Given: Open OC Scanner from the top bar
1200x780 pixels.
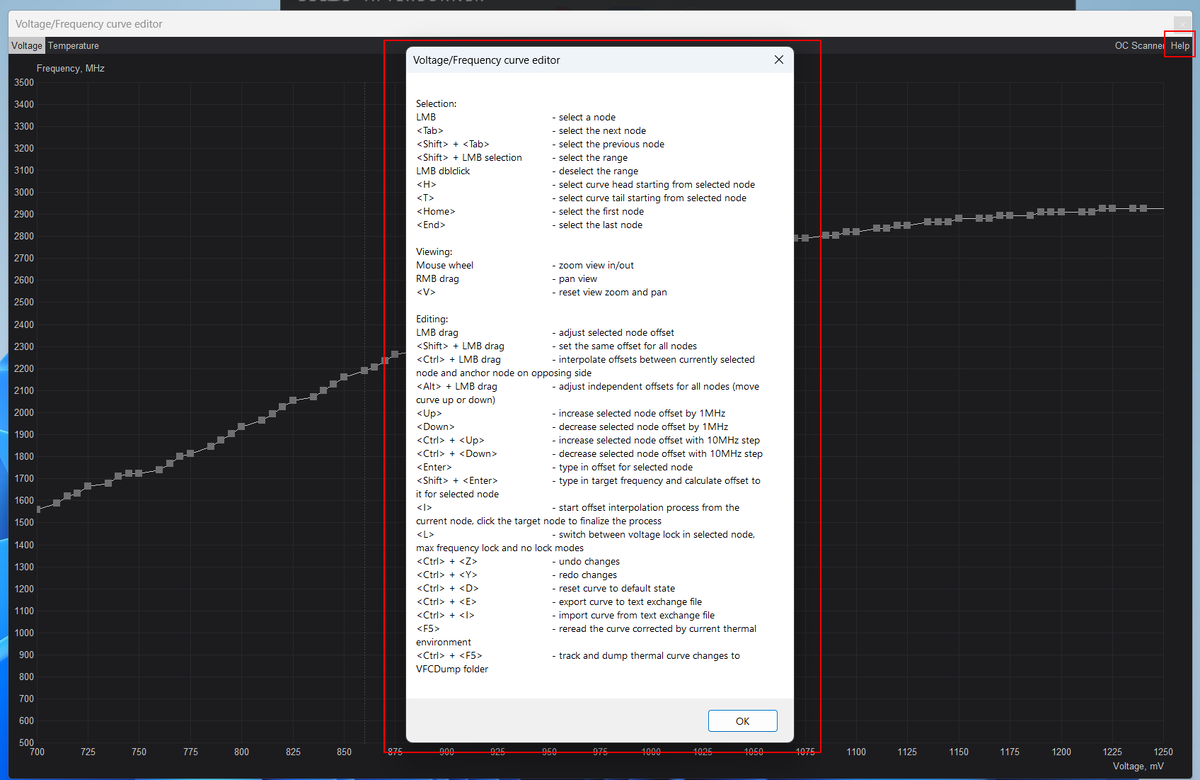Looking at the screenshot, I should (x=1140, y=46).
